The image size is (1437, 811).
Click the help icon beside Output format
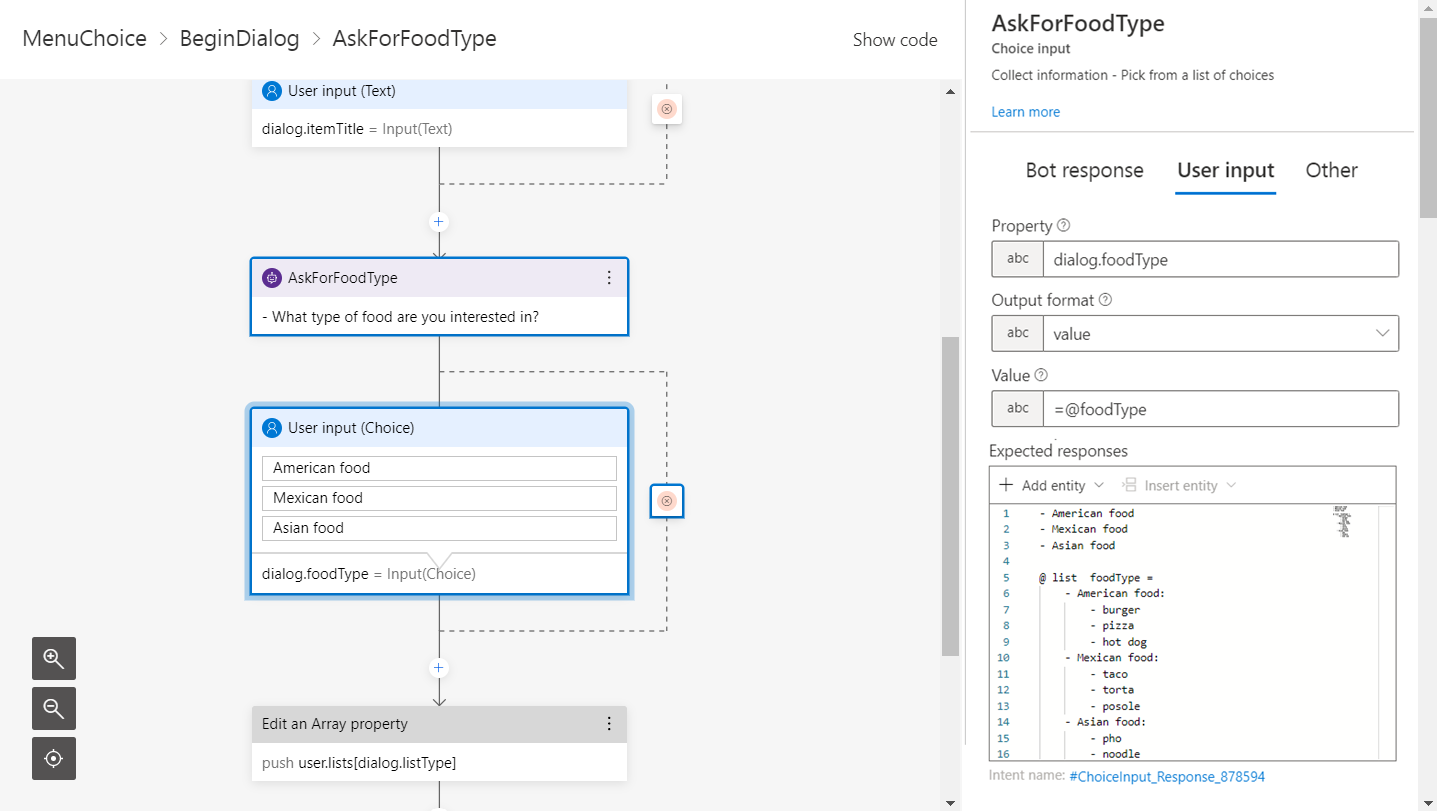1105,300
